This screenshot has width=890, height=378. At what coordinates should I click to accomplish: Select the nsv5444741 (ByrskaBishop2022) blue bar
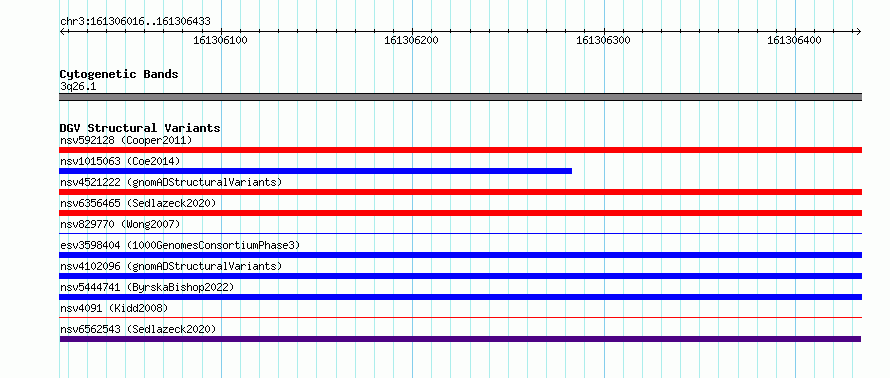[x=460, y=297]
